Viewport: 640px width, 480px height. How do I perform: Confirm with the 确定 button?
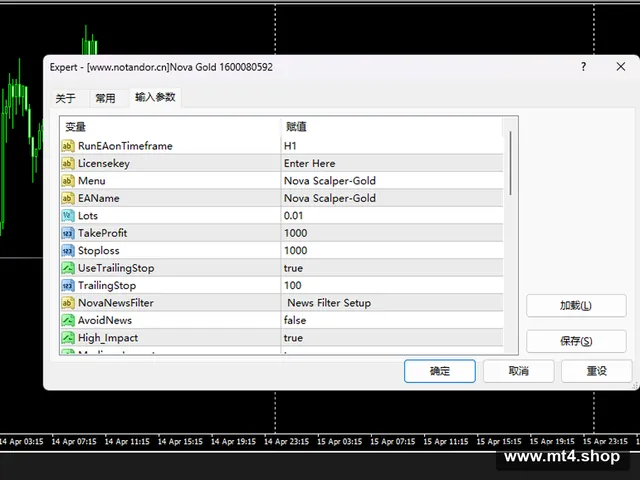coord(440,371)
